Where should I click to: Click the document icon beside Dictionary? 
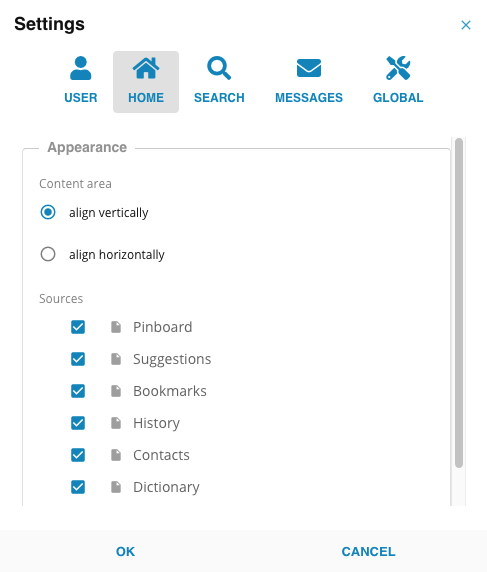point(116,487)
